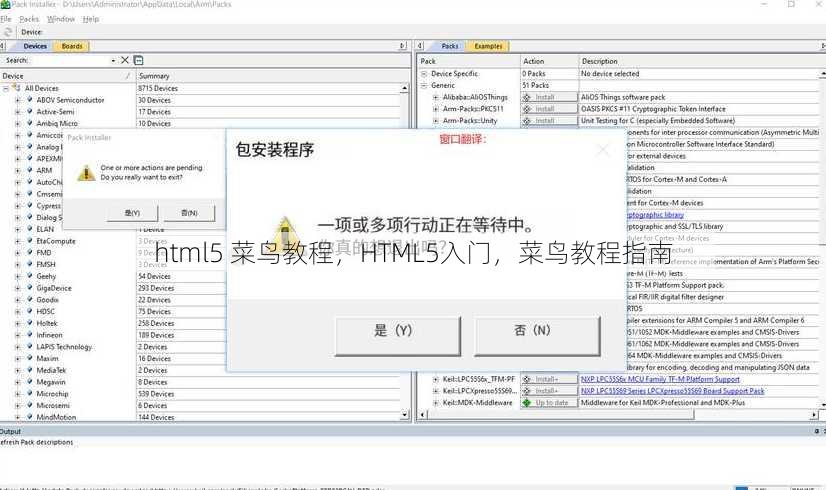Open the search history dropdown arrow
This screenshot has width=826, height=490.
[x=113, y=61]
